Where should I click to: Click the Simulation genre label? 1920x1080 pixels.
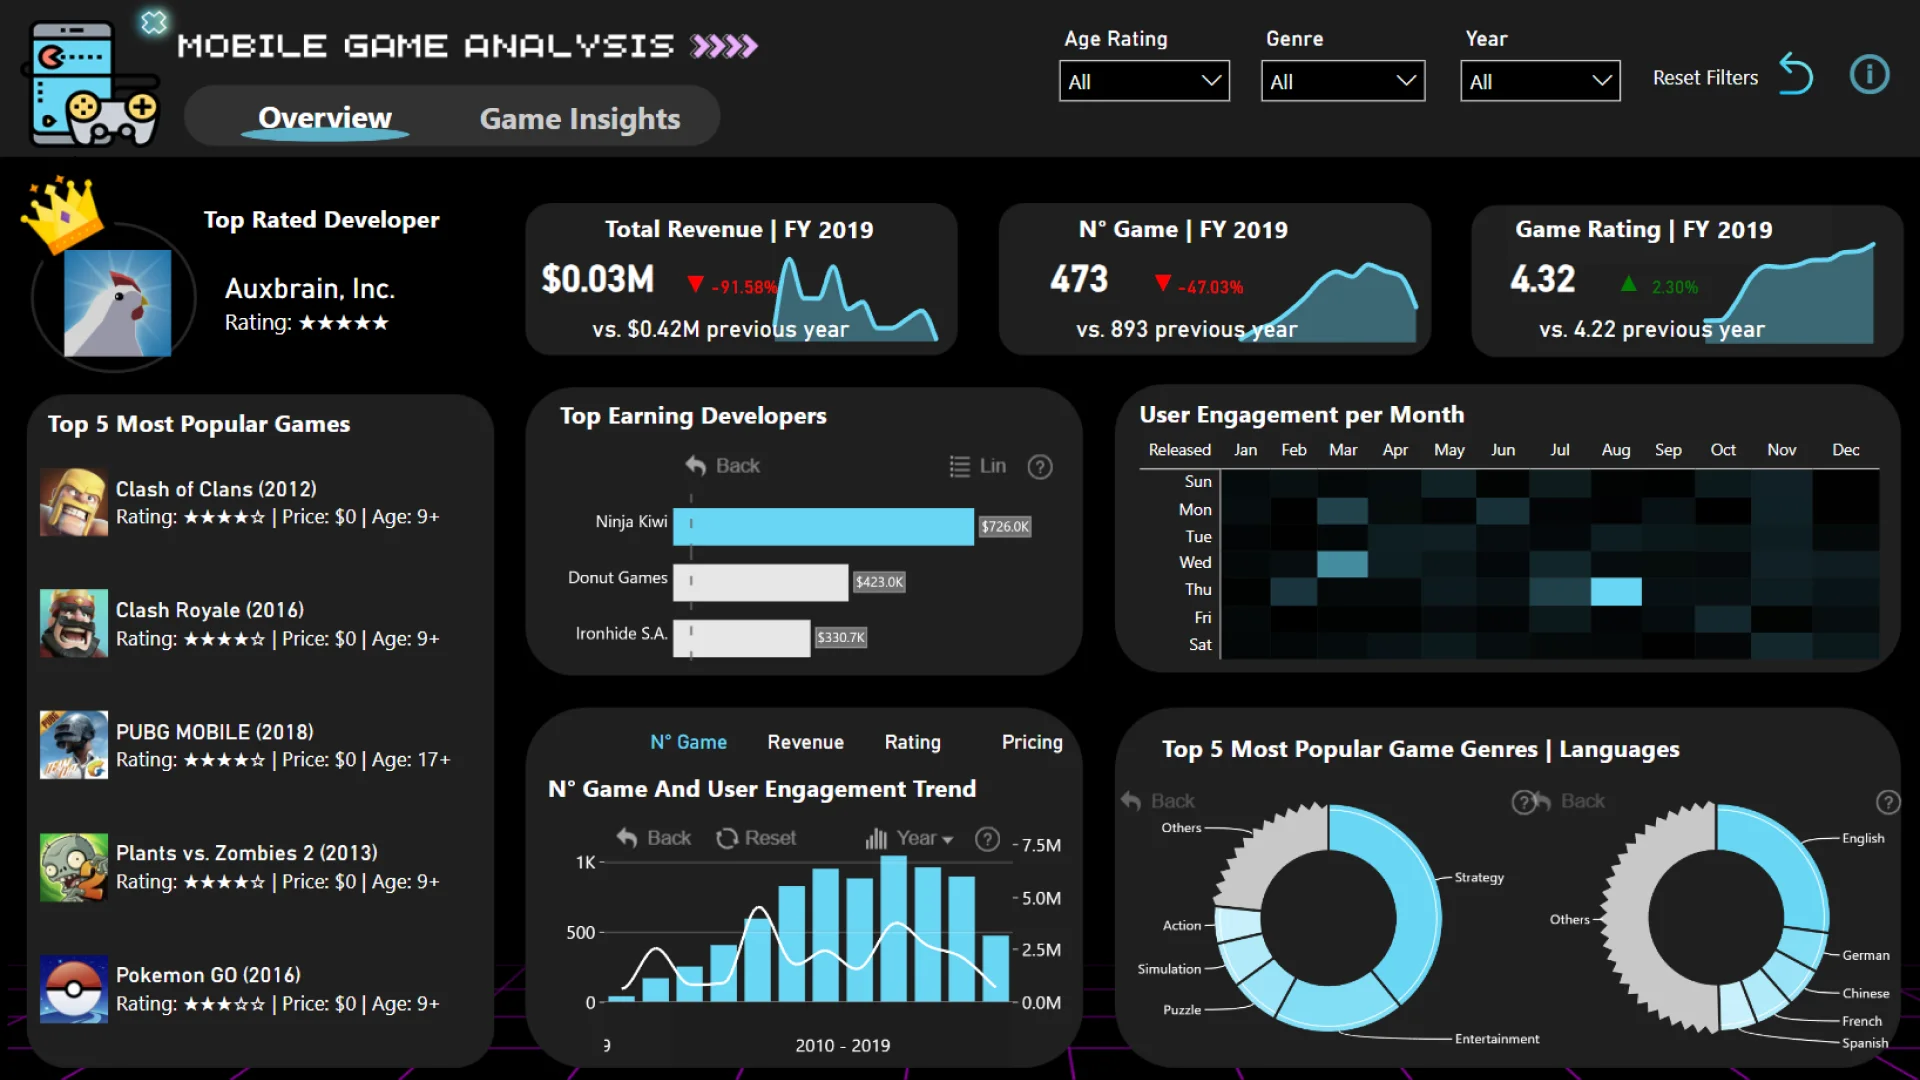coord(1169,969)
